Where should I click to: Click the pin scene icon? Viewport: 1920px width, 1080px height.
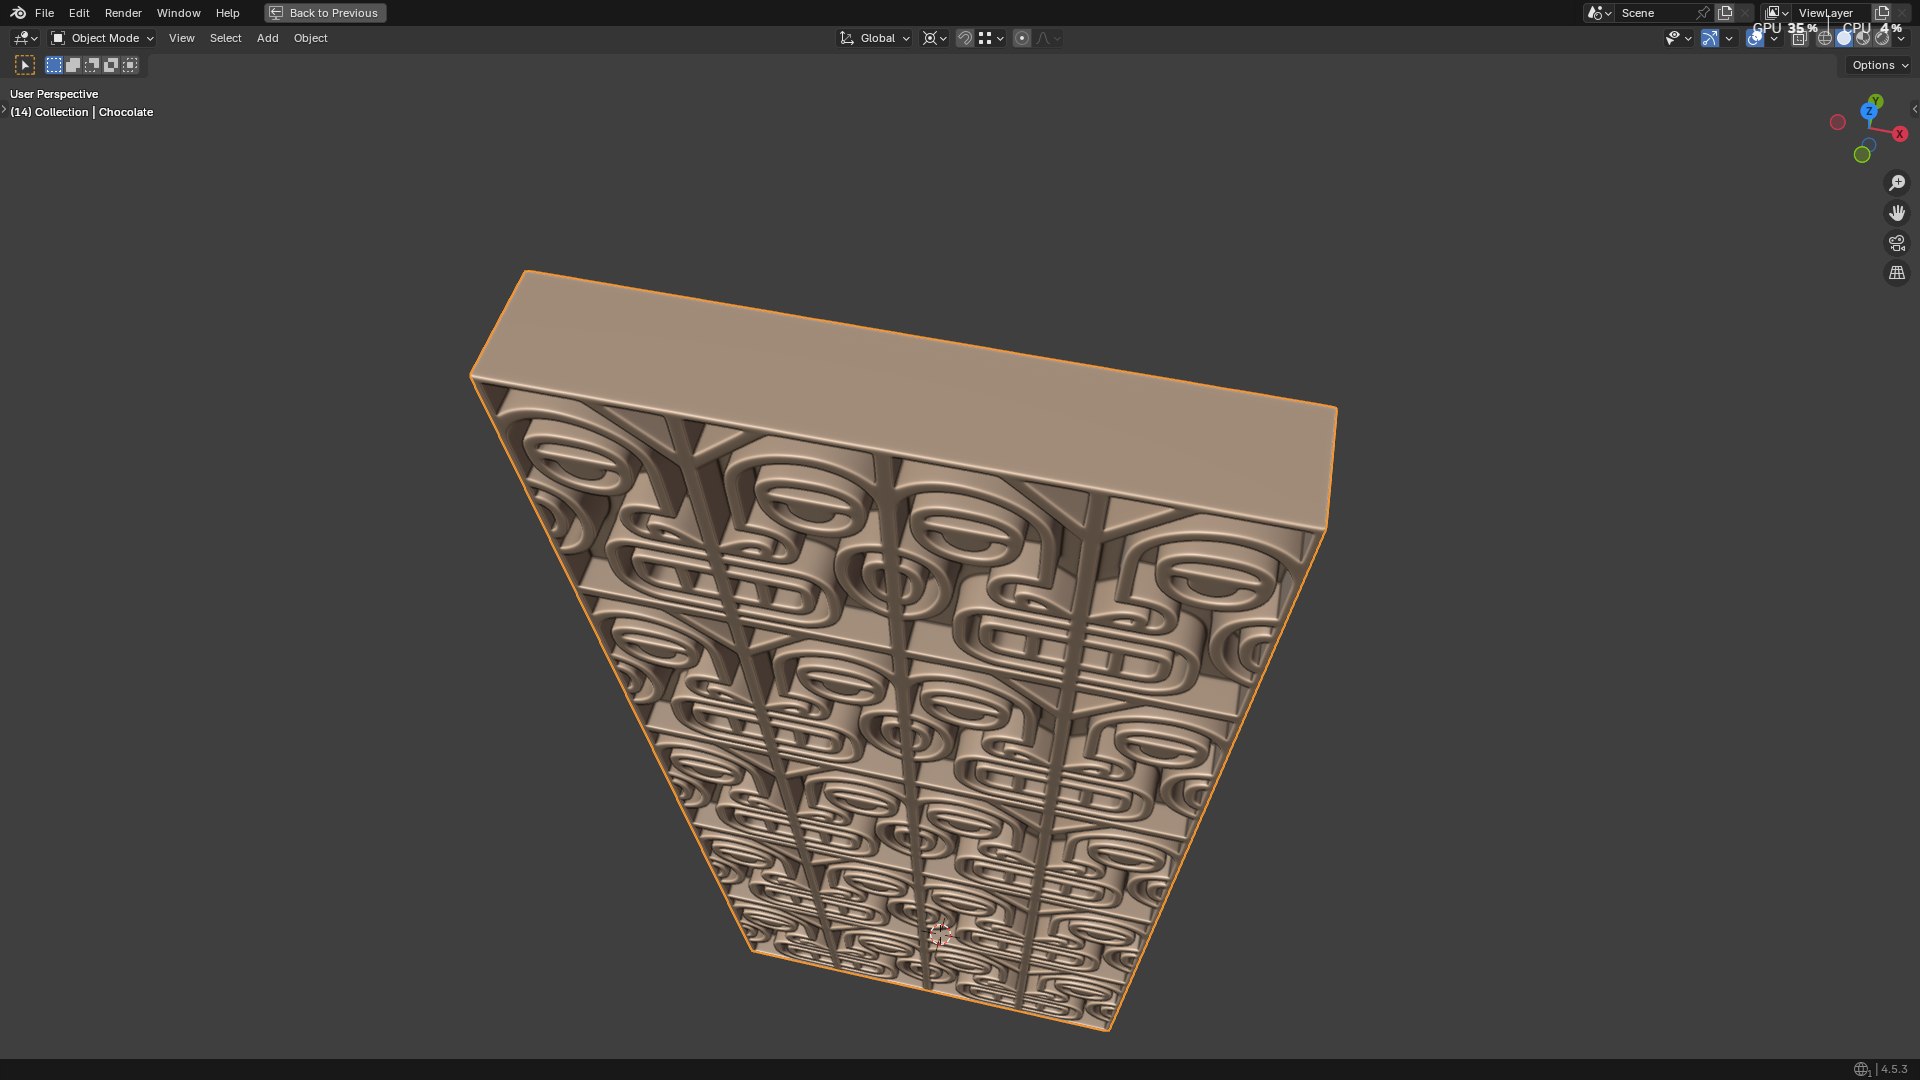click(x=1702, y=13)
